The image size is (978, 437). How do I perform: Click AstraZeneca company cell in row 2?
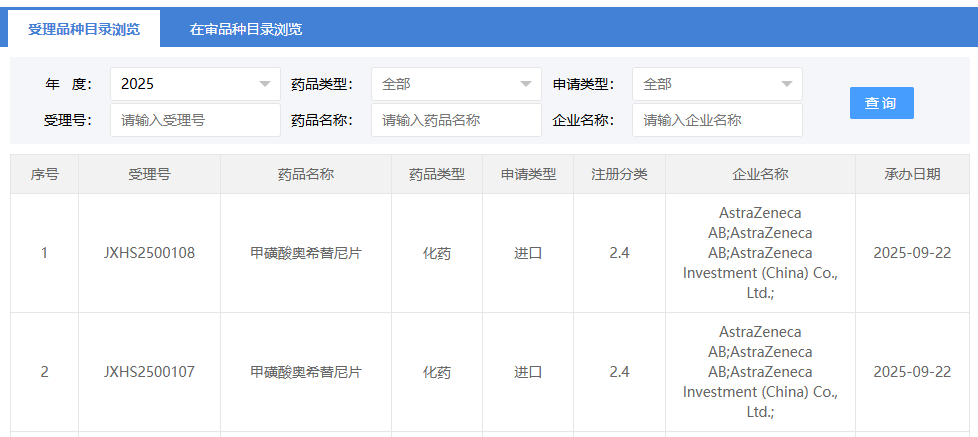point(760,372)
